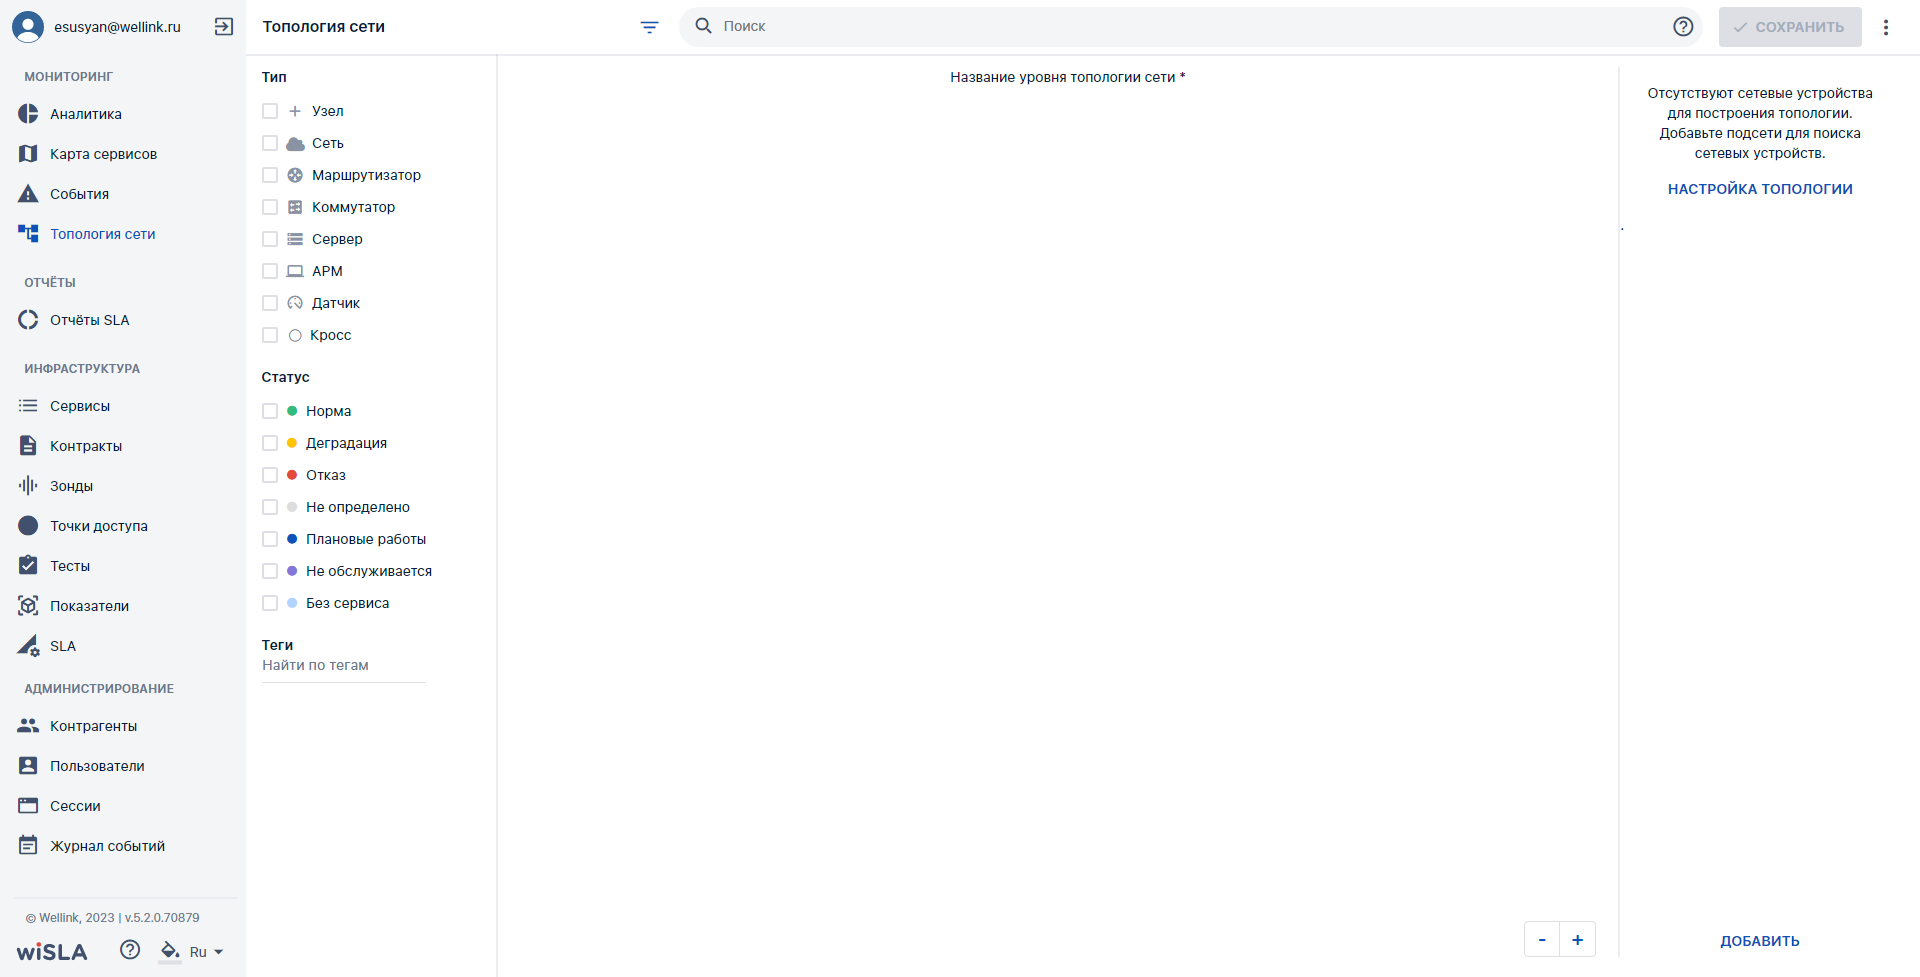Open the Ru language dropdown
This screenshot has height=977, width=1920.
pyautogui.click(x=207, y=952)
